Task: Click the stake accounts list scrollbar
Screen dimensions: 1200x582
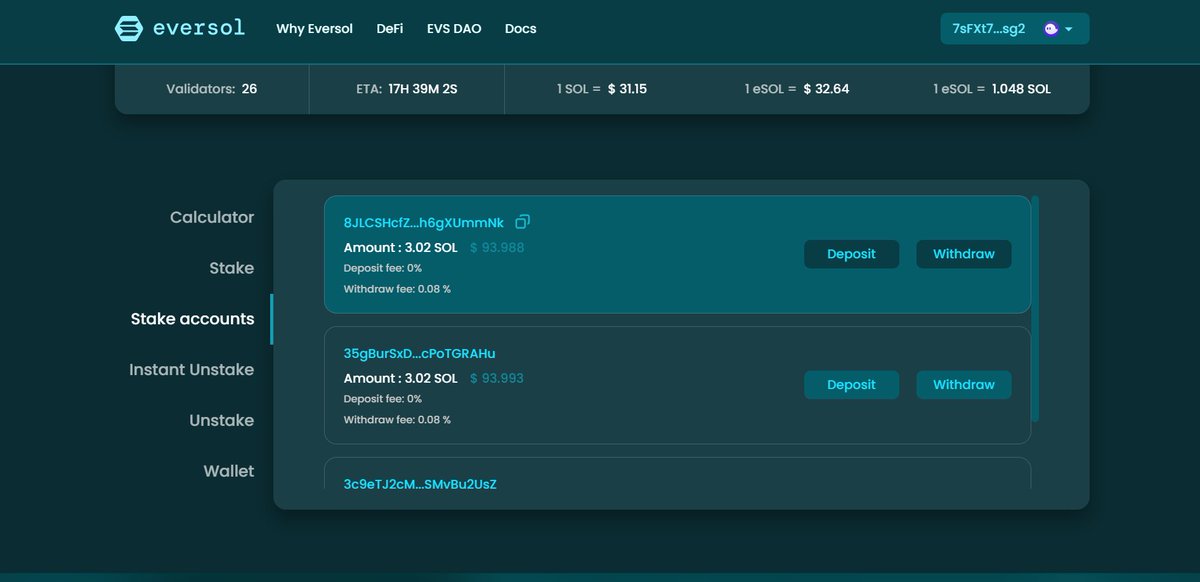Action: pyautogui.click(x=1035, y=308)
